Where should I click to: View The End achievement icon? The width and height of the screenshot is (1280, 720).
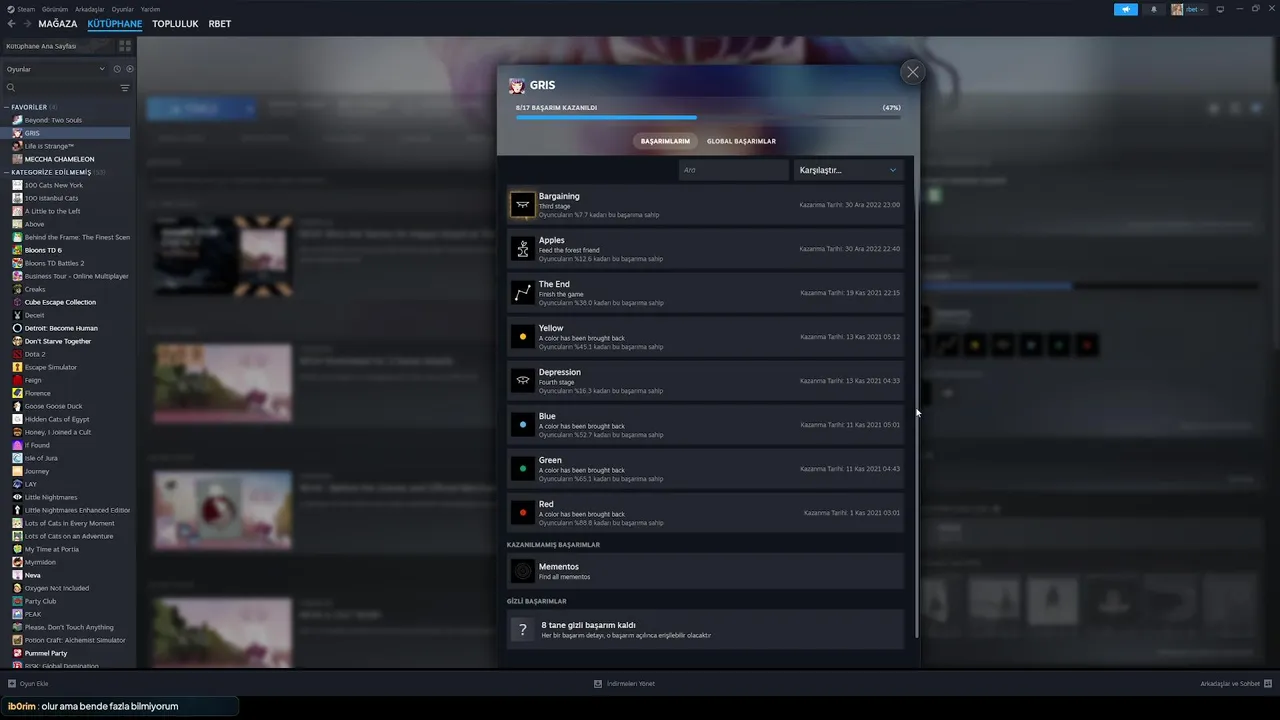(x=522, y=293)
